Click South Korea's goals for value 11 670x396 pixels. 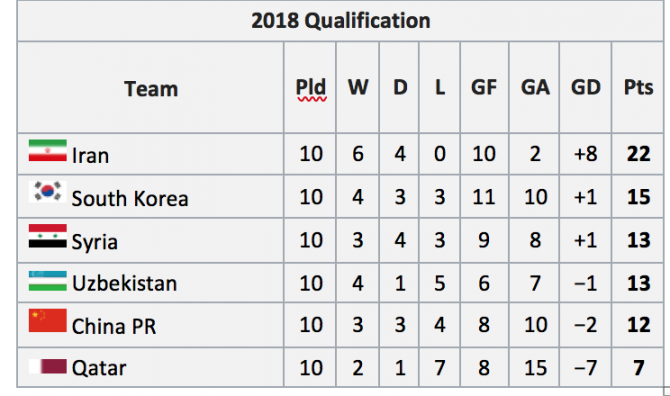click(x=484, y=197)
